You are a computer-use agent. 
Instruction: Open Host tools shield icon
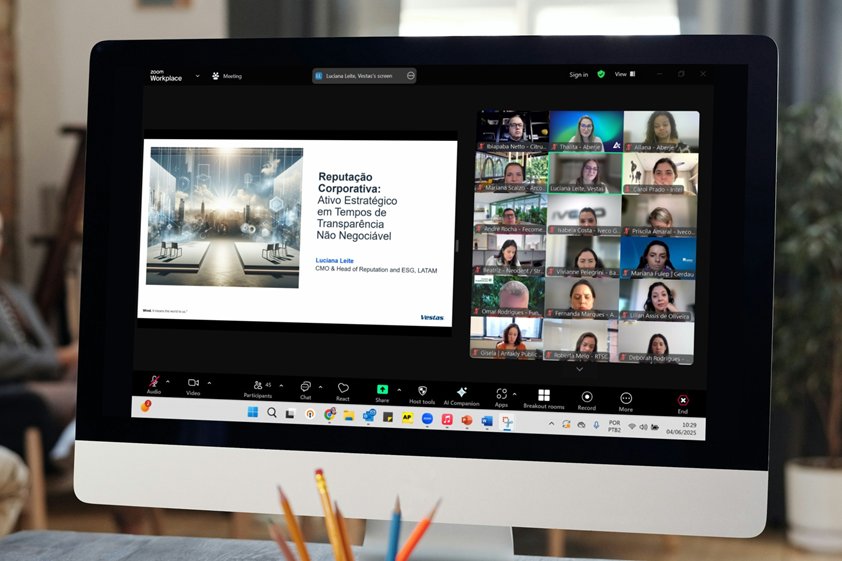422,392
